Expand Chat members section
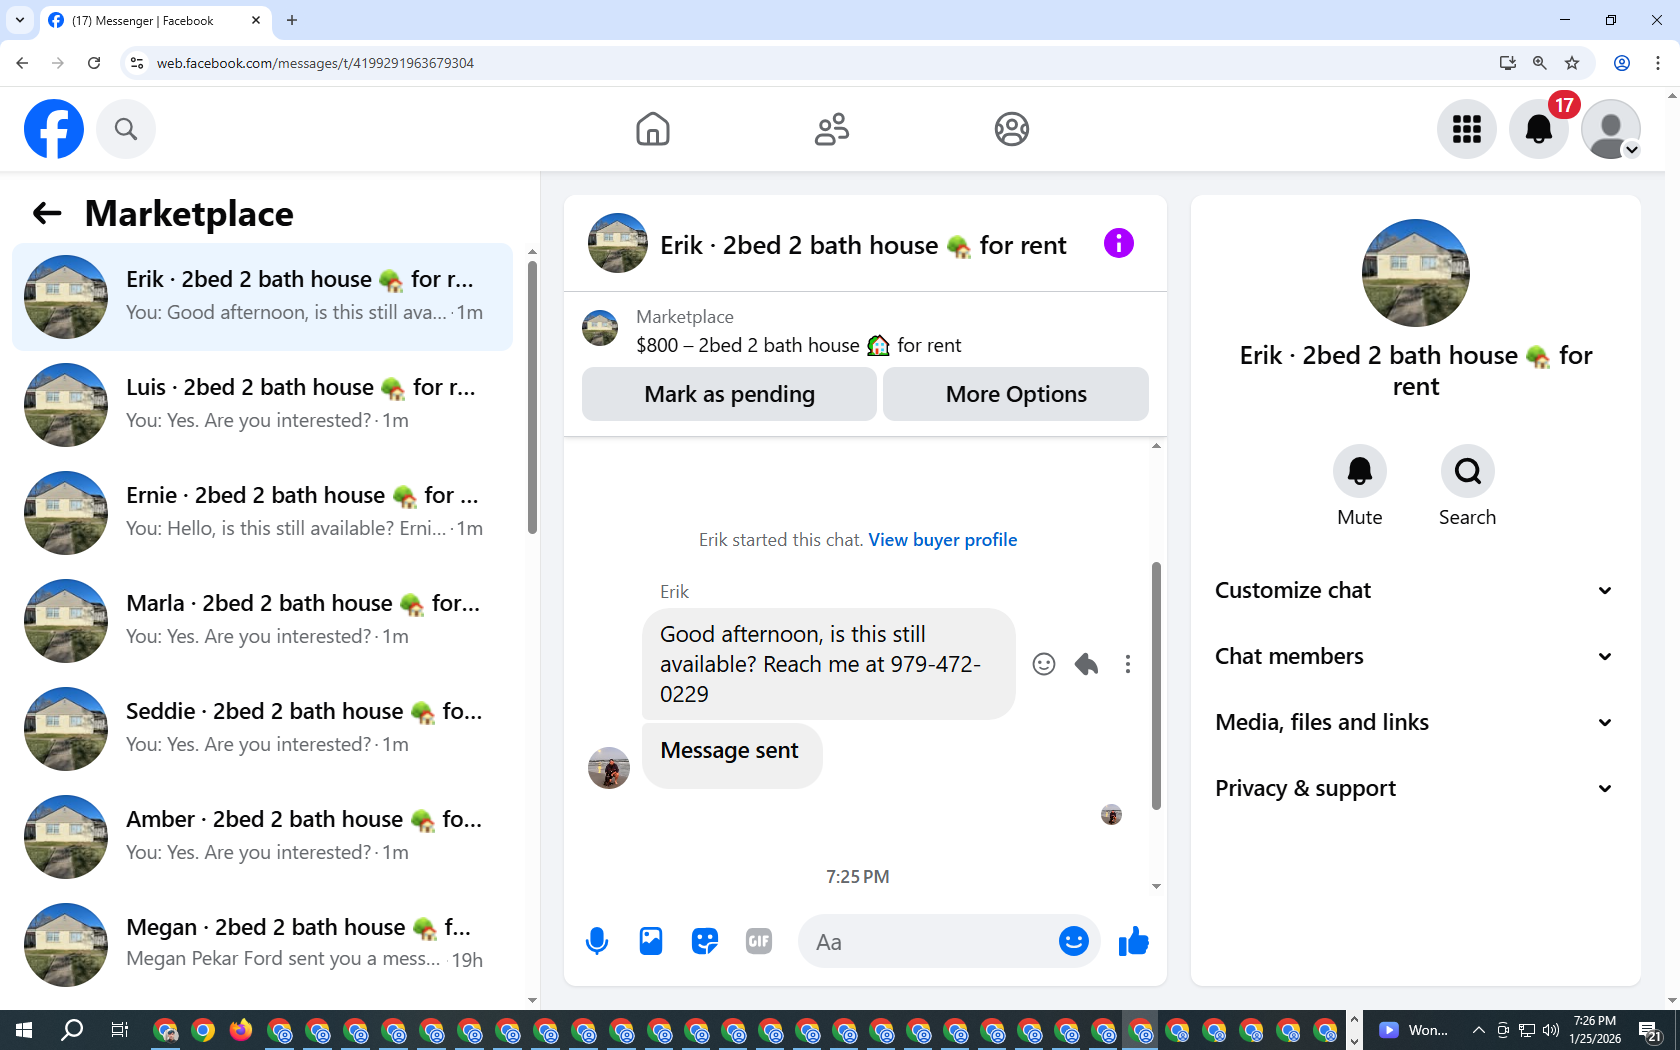The width and height of the screenshot is (1680, 1050). (1415, 656)
